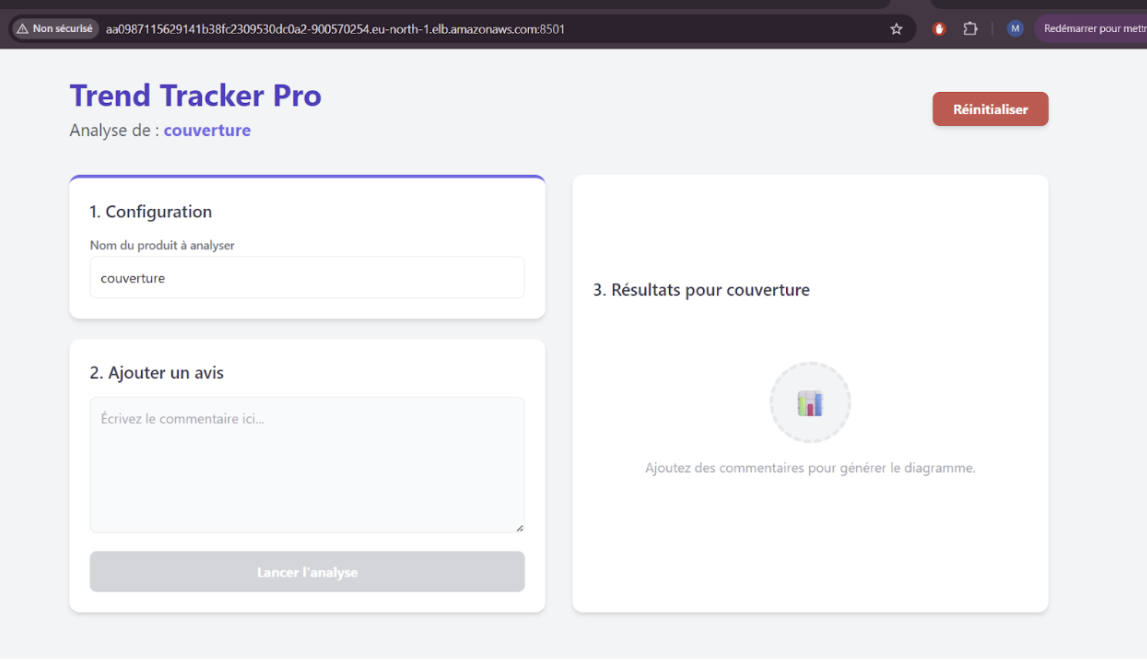Click the 3. Résultats pour couverture heading
The width and height of the screenshot is (1147, 660).
coord(701,290)
